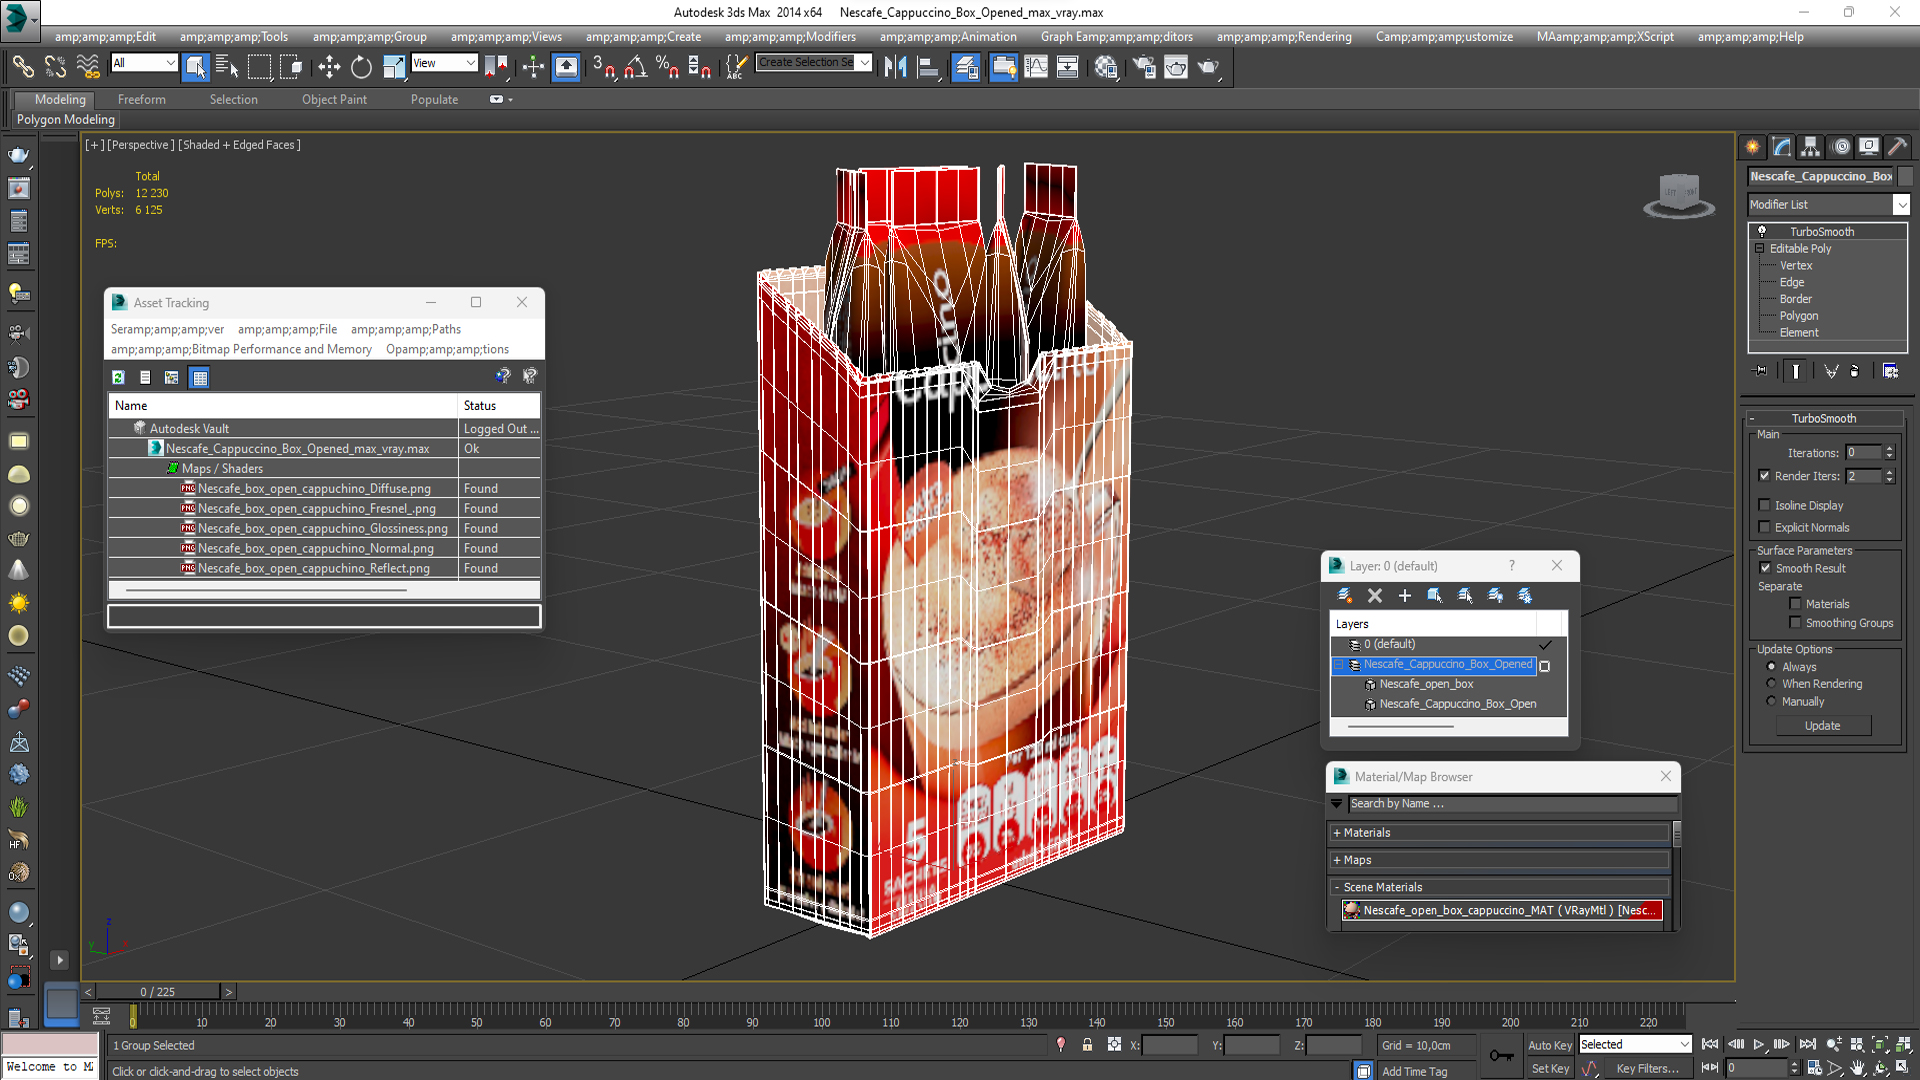
Task: Open the Rendering menu
Action: point(1284,37)
